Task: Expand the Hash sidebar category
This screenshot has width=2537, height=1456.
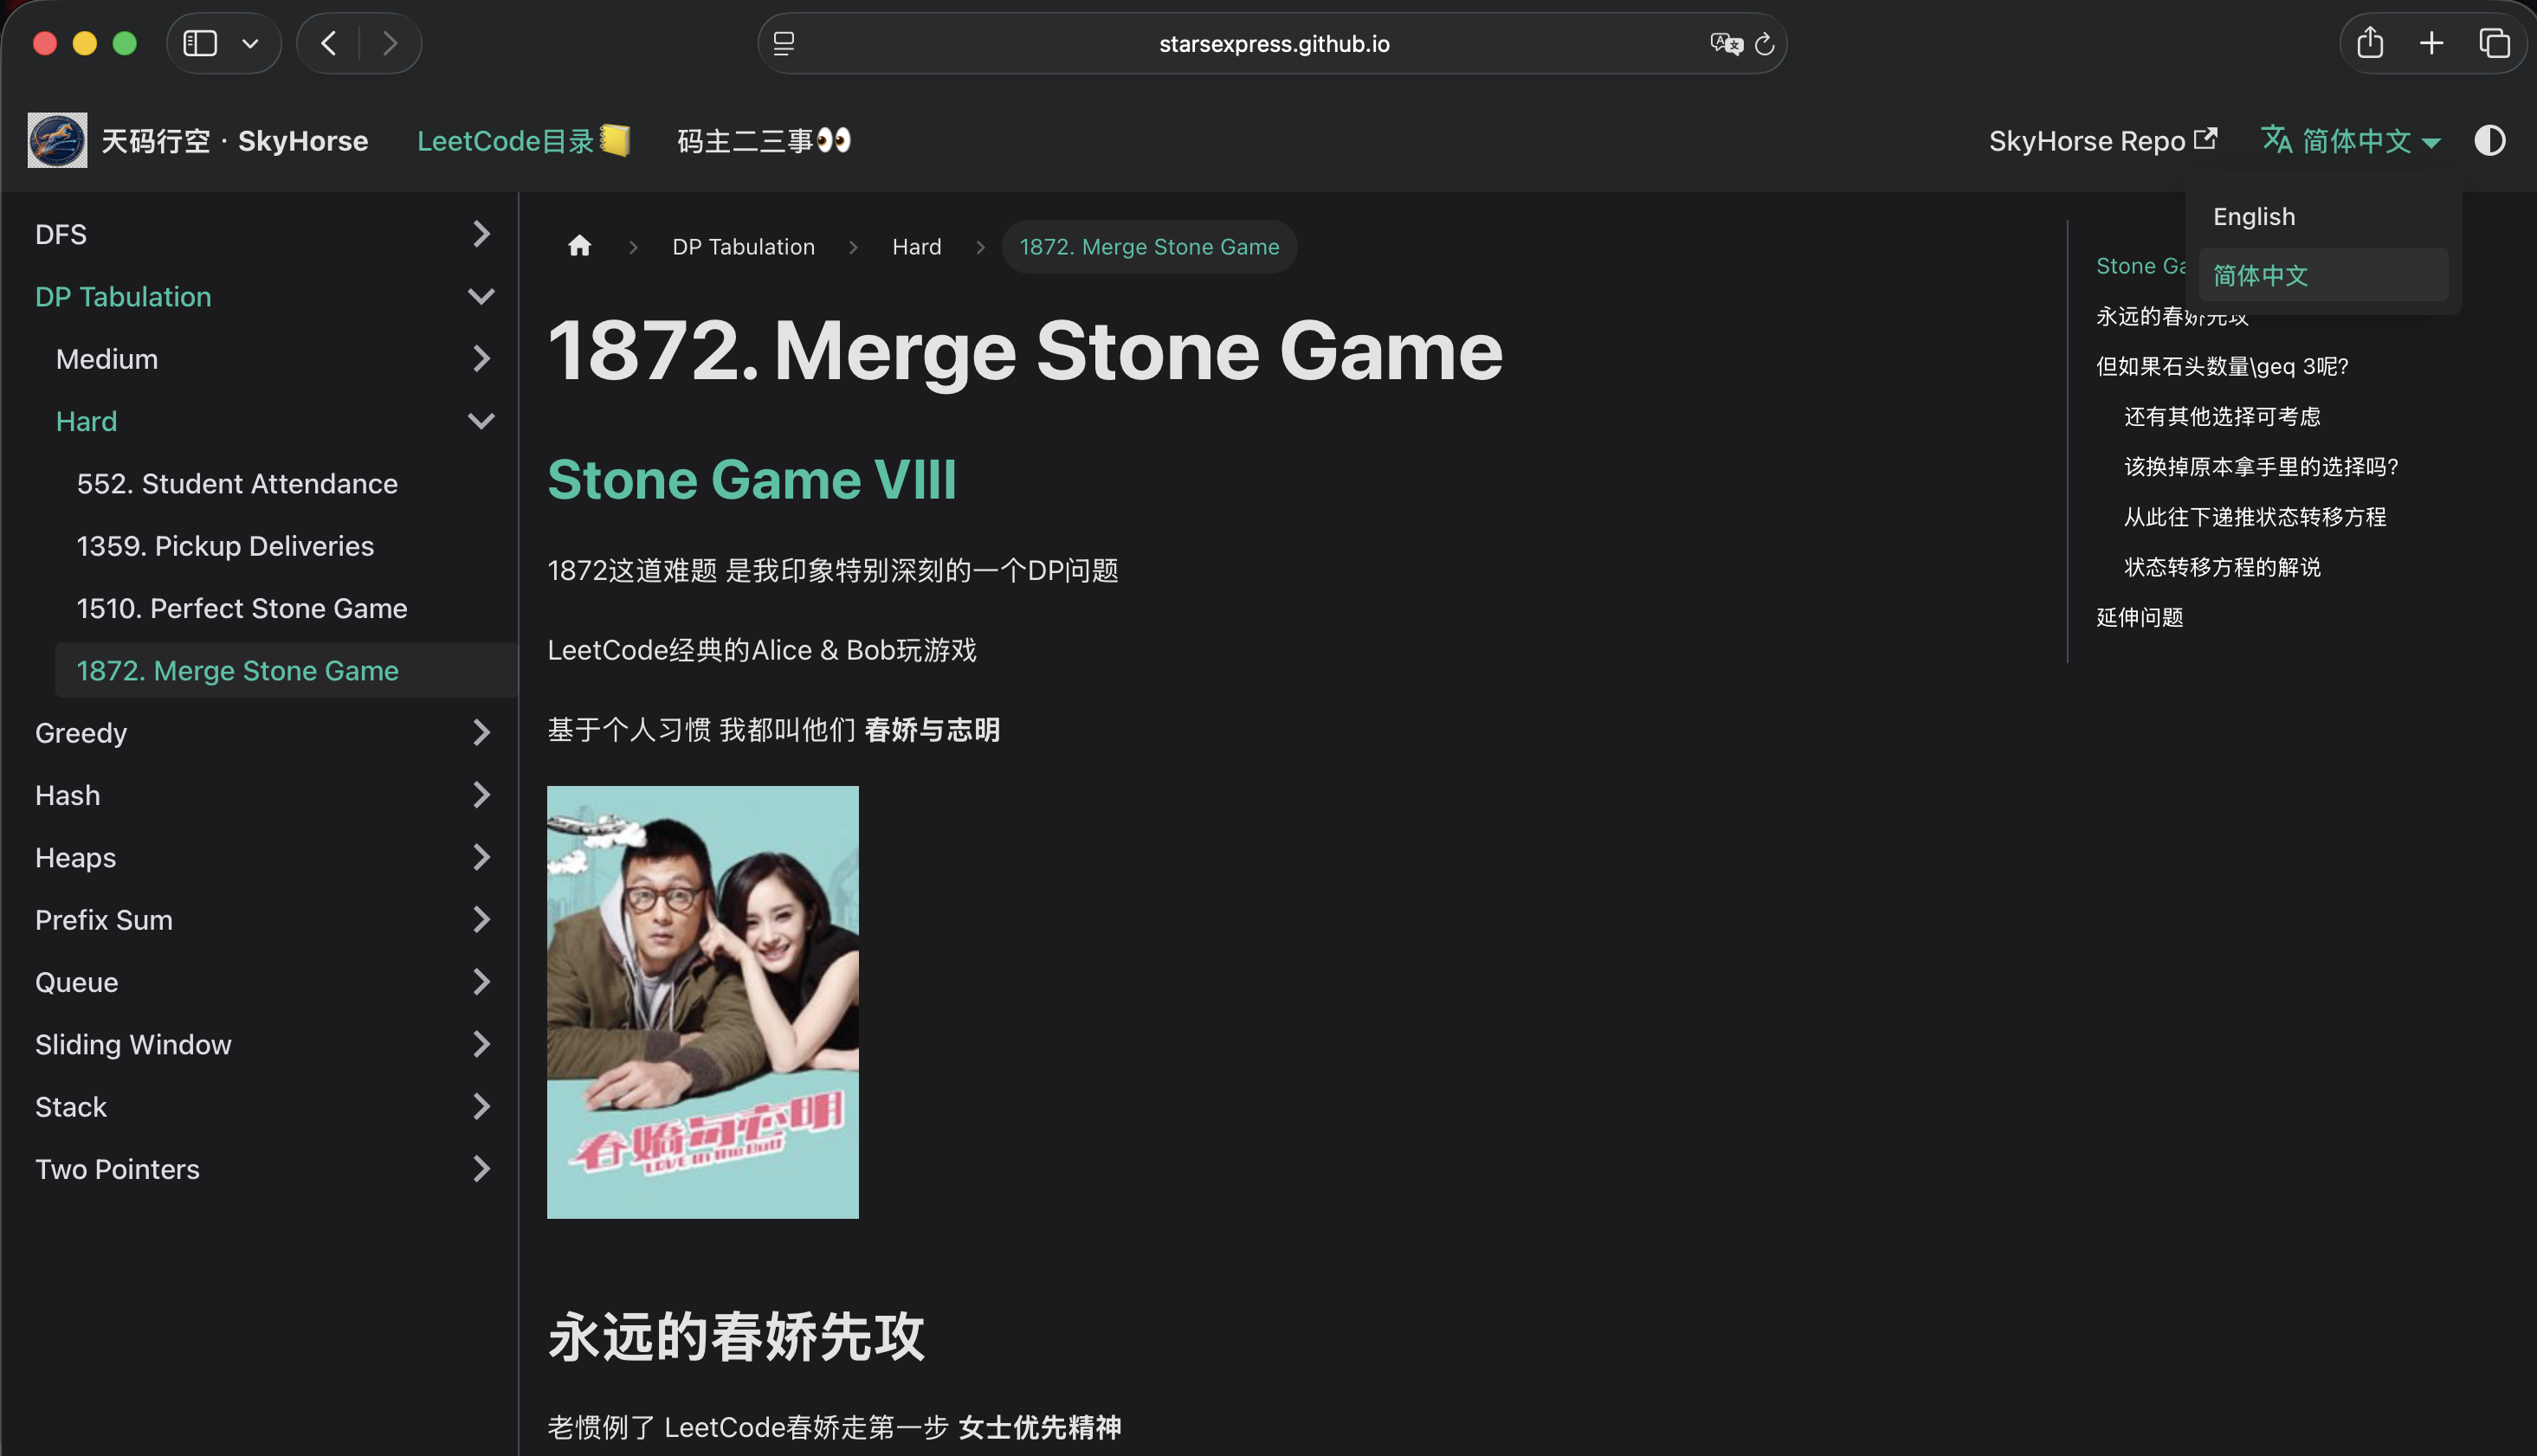Action: coord(481,795)
